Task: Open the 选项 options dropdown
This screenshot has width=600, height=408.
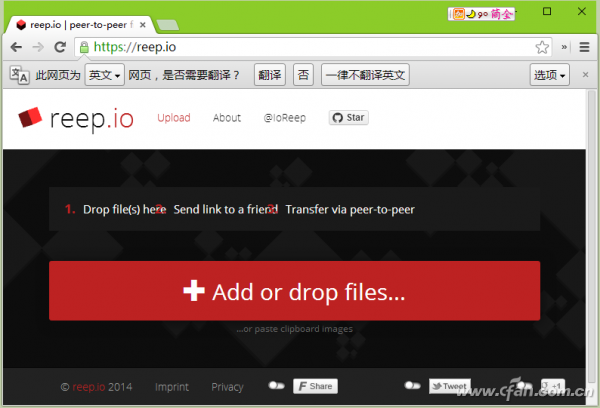Action: [549, 75]
